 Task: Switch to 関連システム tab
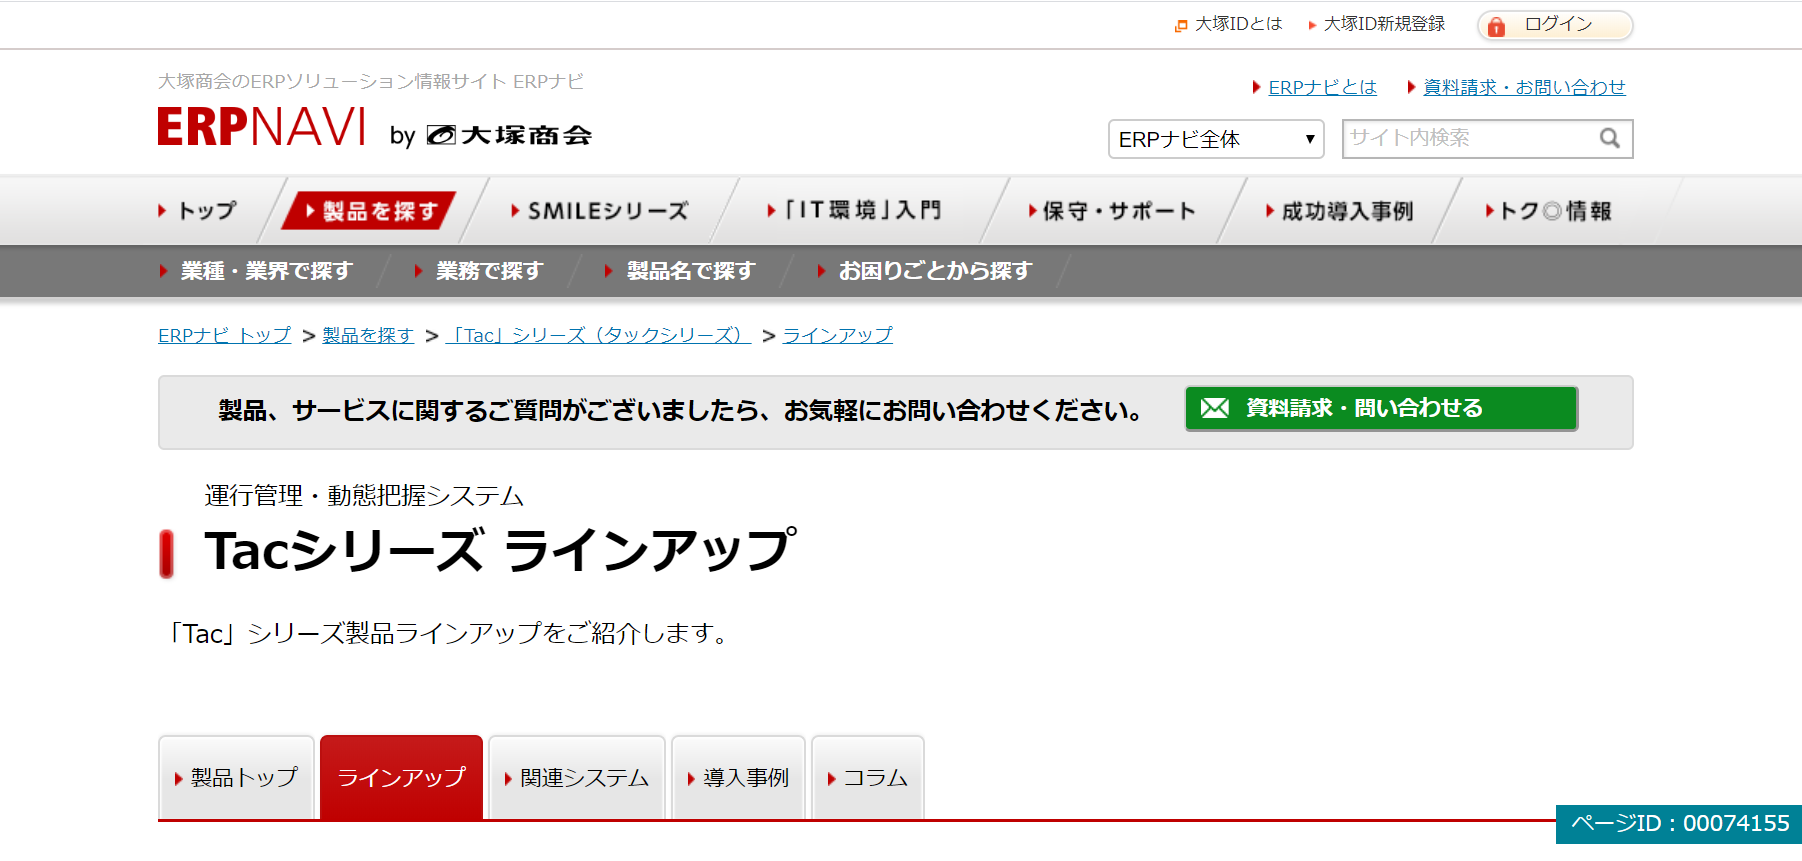(577, 778)
